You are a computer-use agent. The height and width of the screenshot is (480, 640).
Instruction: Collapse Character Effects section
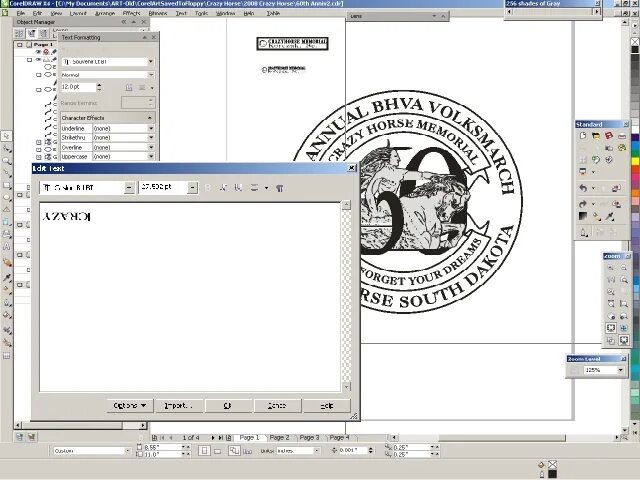[150, 118]
